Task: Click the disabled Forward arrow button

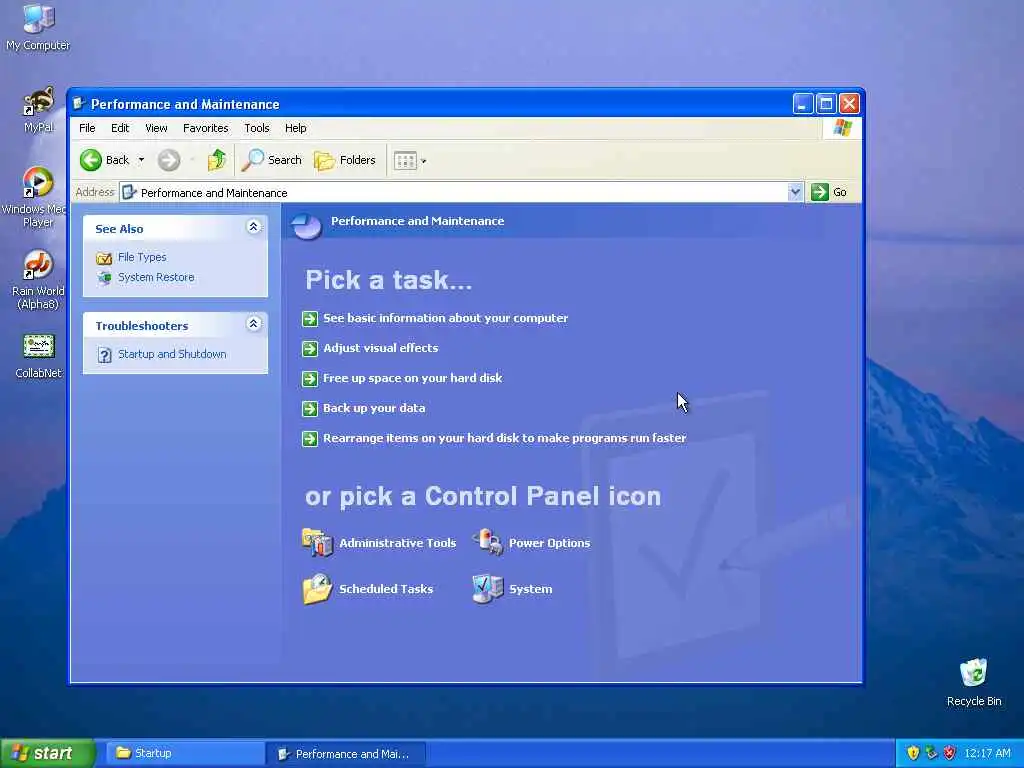Action: tap(168, 160)
